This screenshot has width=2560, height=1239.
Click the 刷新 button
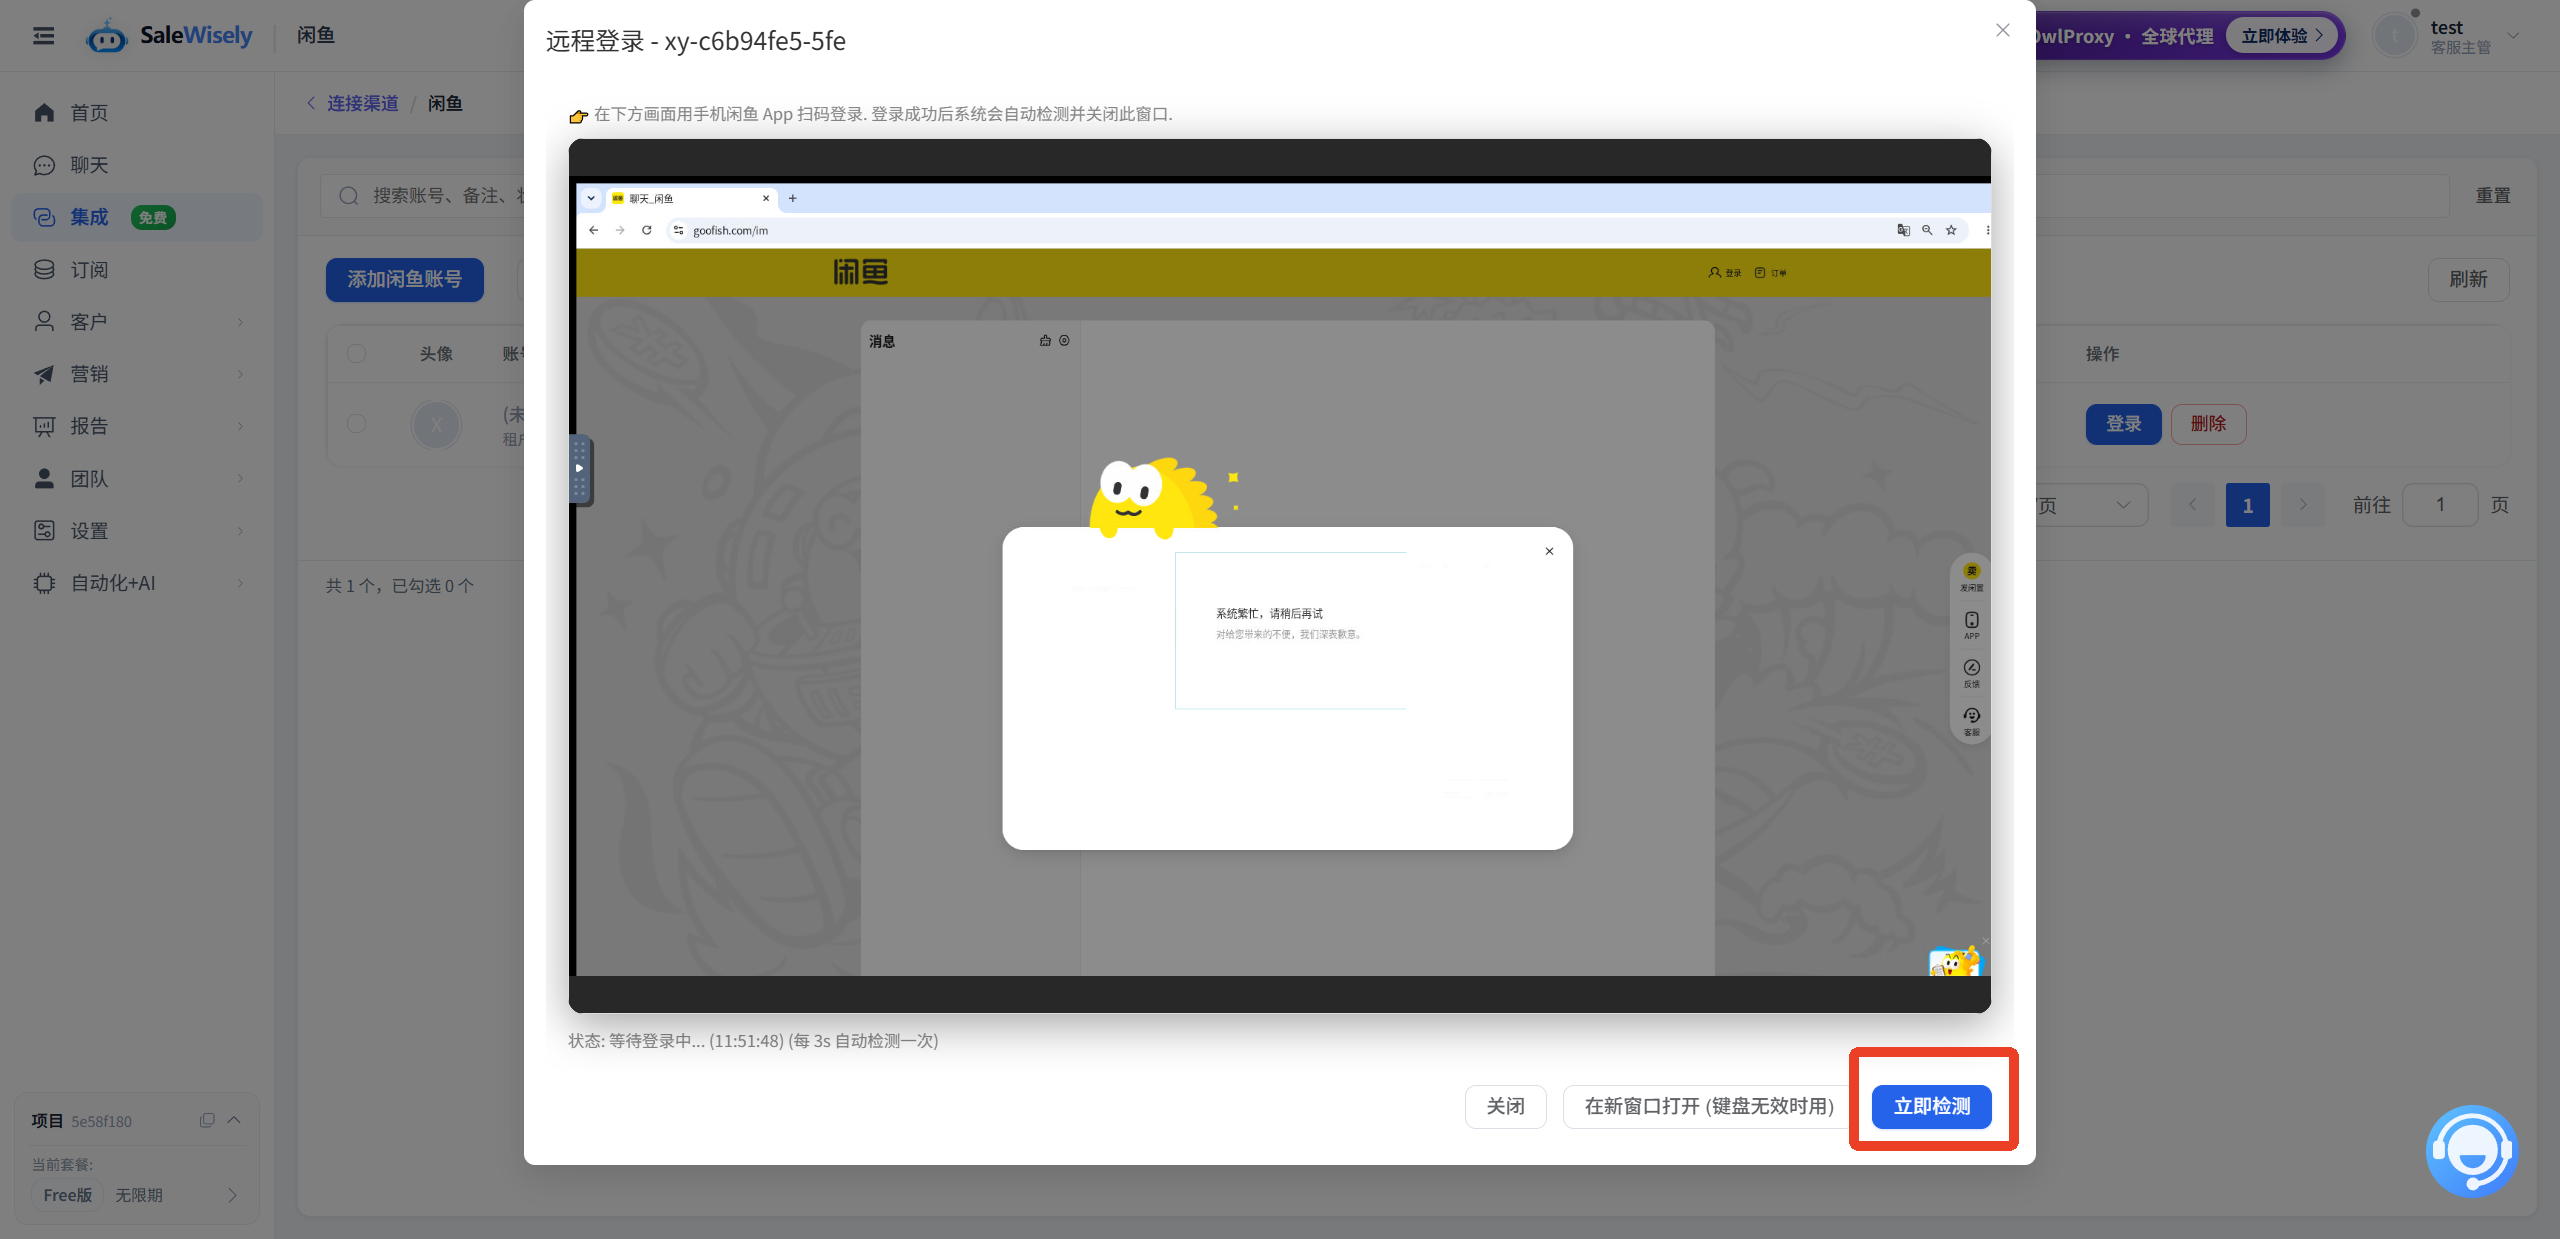[2468, 279]
